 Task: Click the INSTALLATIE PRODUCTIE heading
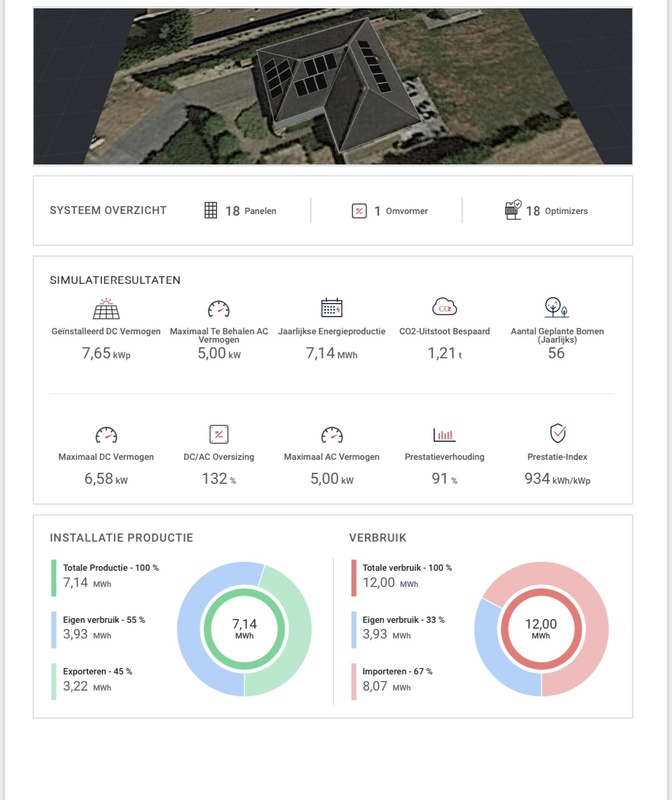121,538
